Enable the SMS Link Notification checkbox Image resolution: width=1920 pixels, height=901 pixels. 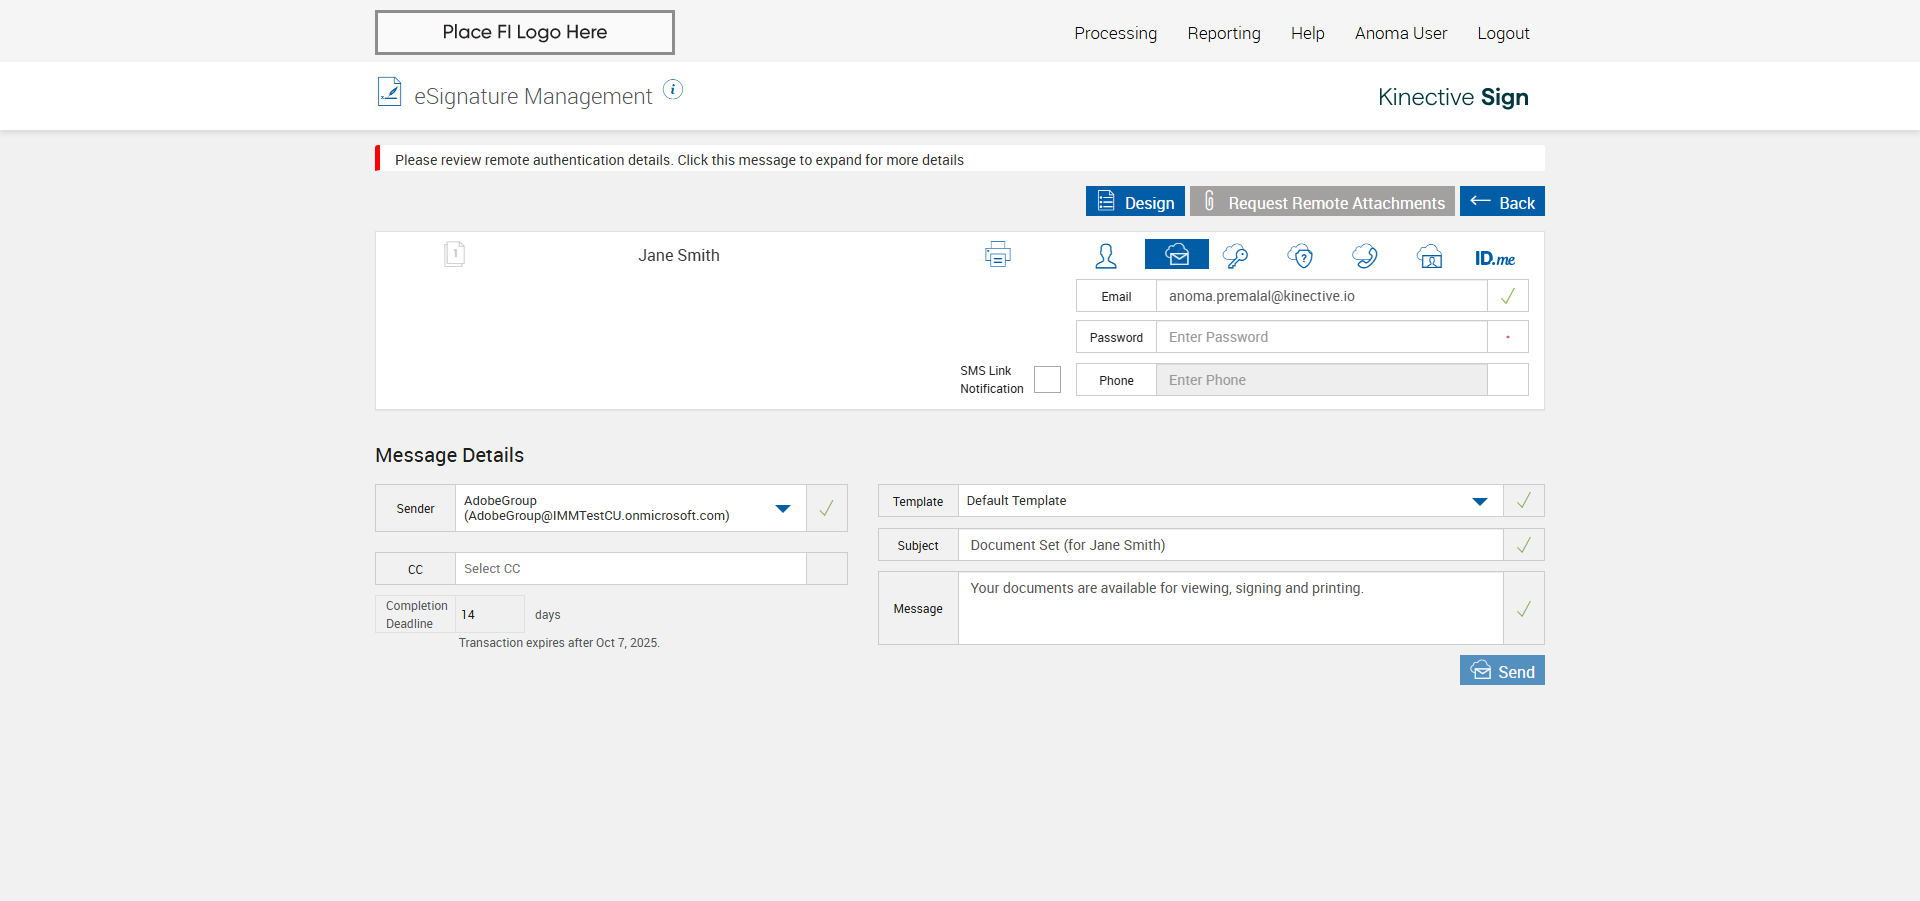point(1047,380)
